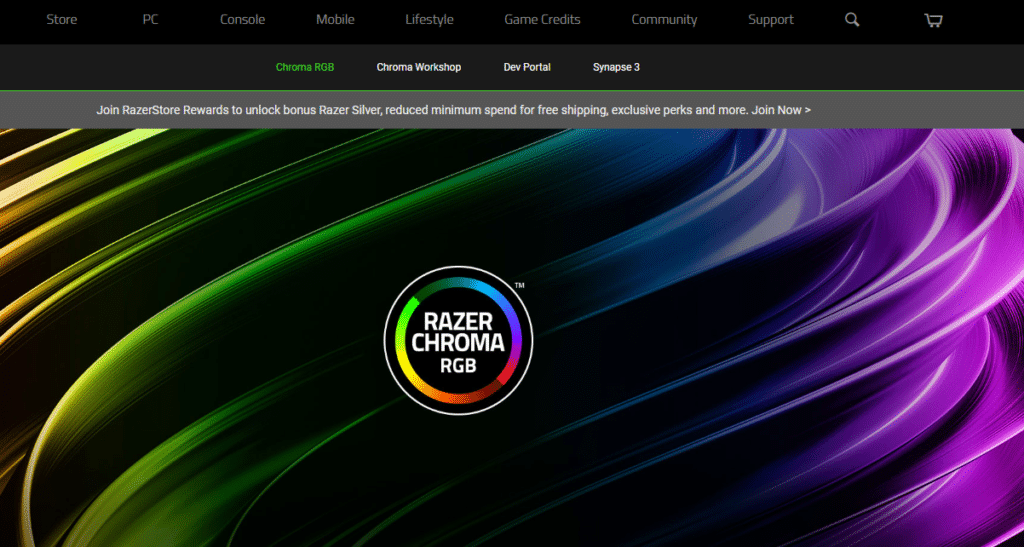1024x547 pixels.
Task: Switch to the Dev Portal tab
Action: (527, 67)
